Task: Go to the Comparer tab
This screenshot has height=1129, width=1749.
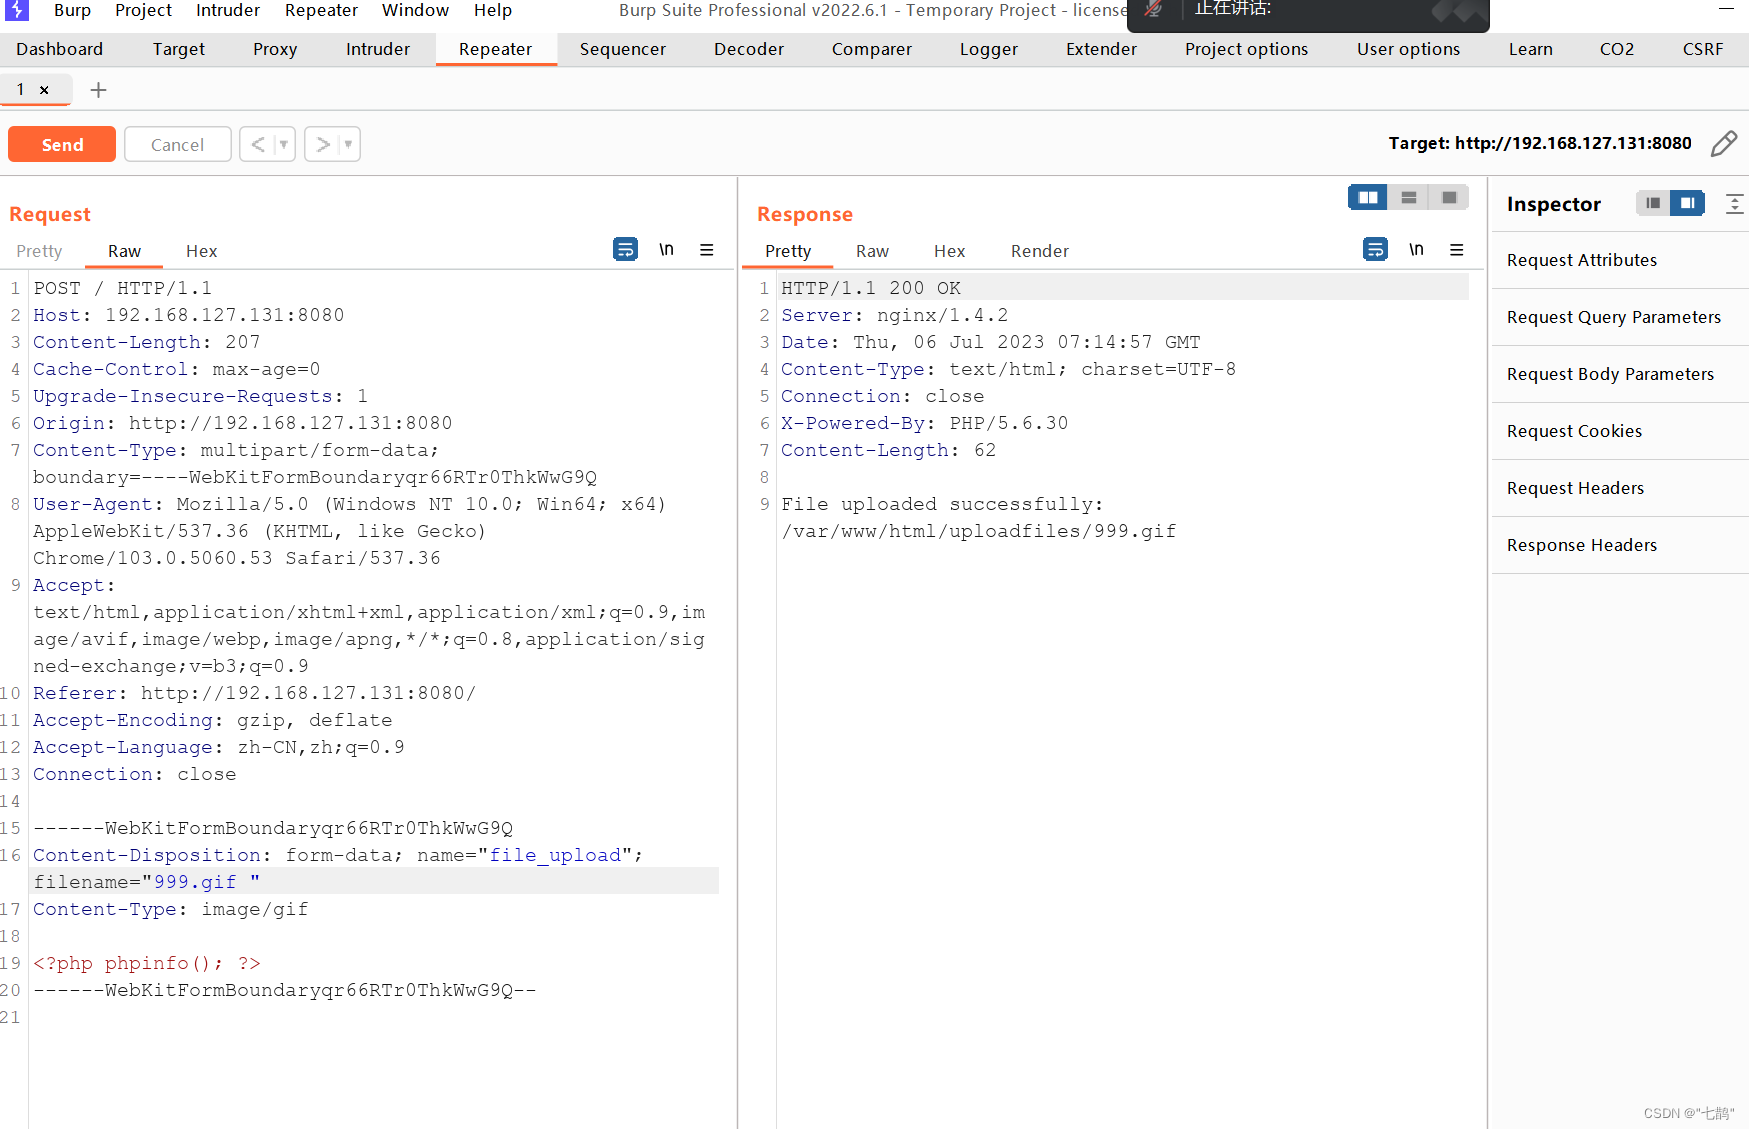Action: (871, 49)
